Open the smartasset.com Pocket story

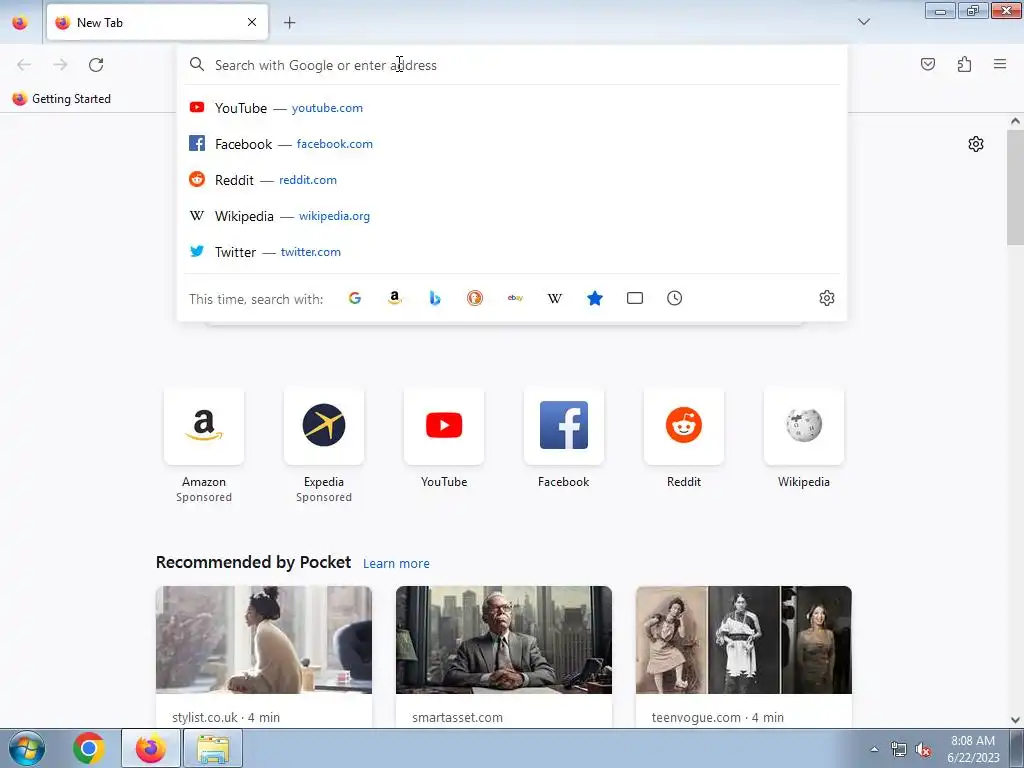(x=504, y=657)
